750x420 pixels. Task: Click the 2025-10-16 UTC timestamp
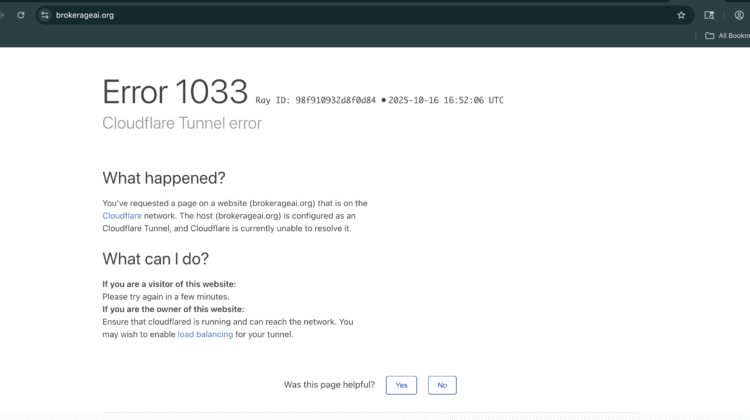(446, 101)
